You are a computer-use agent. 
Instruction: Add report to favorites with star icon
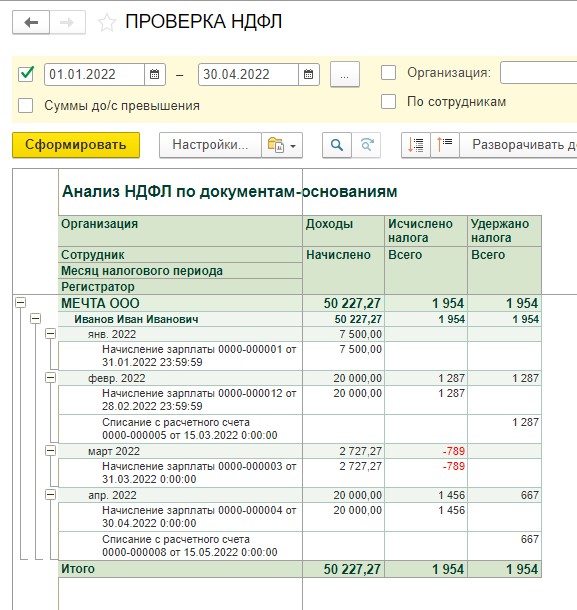[x=107, y=23]
